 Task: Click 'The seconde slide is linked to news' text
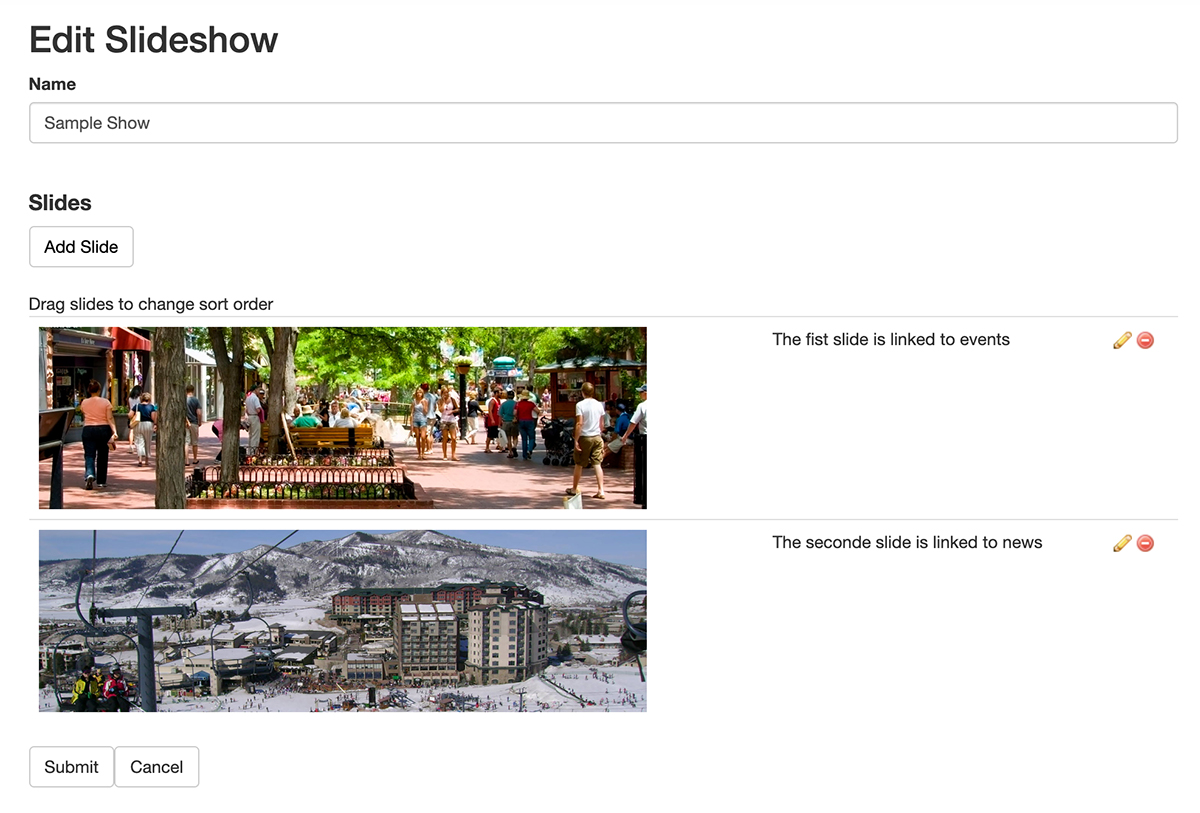click(907, 543)
